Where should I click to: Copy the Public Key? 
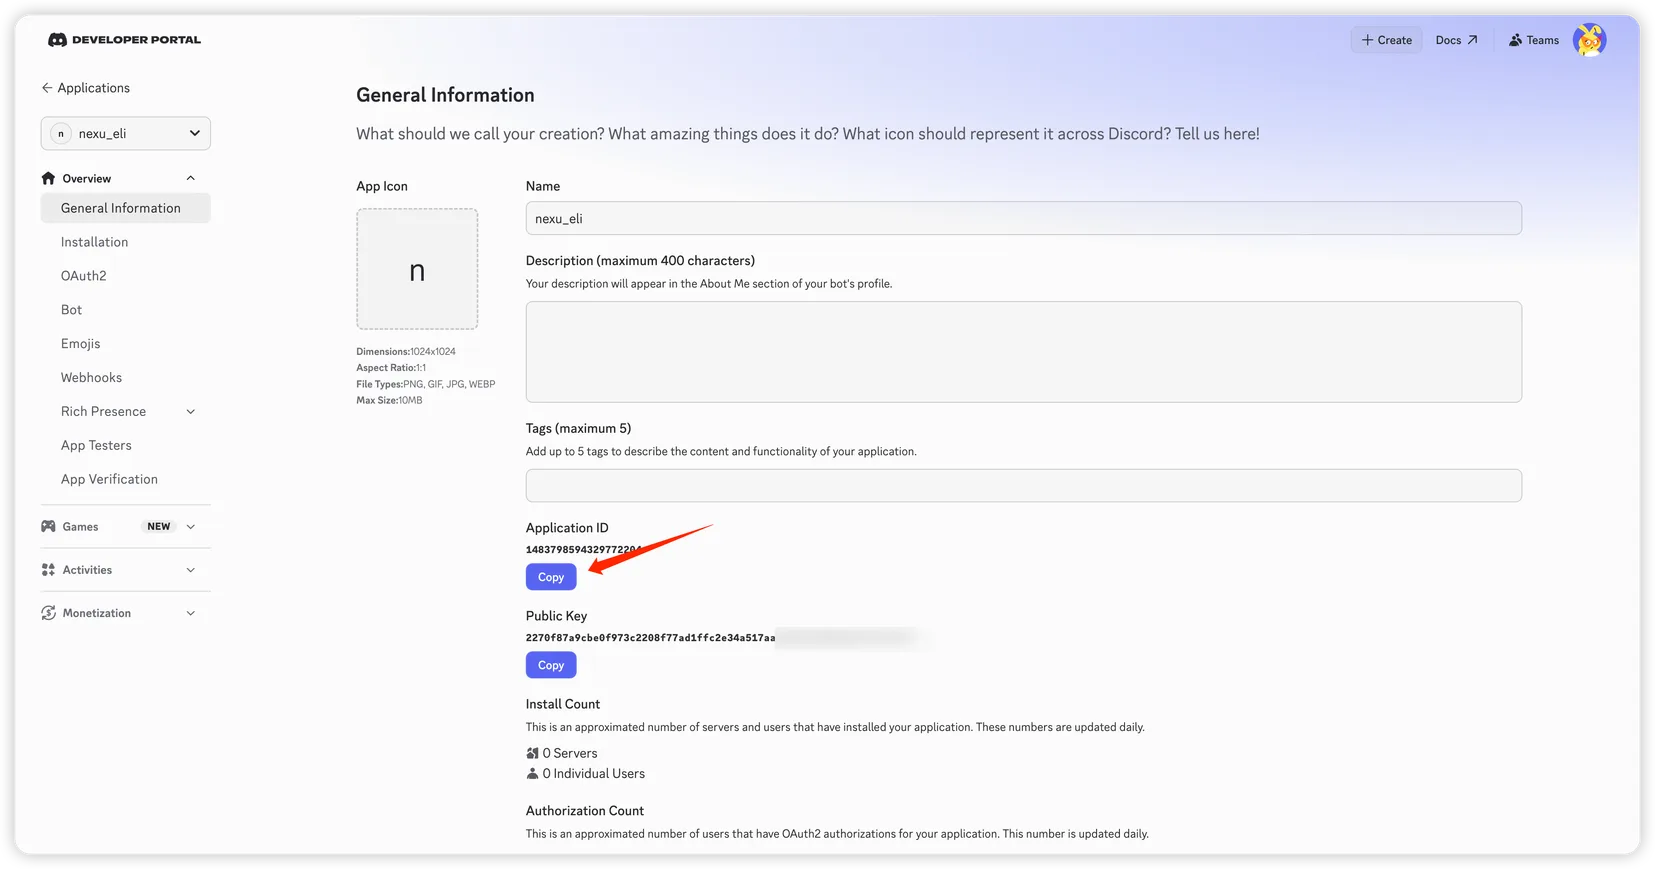click(x=551, y=665)
